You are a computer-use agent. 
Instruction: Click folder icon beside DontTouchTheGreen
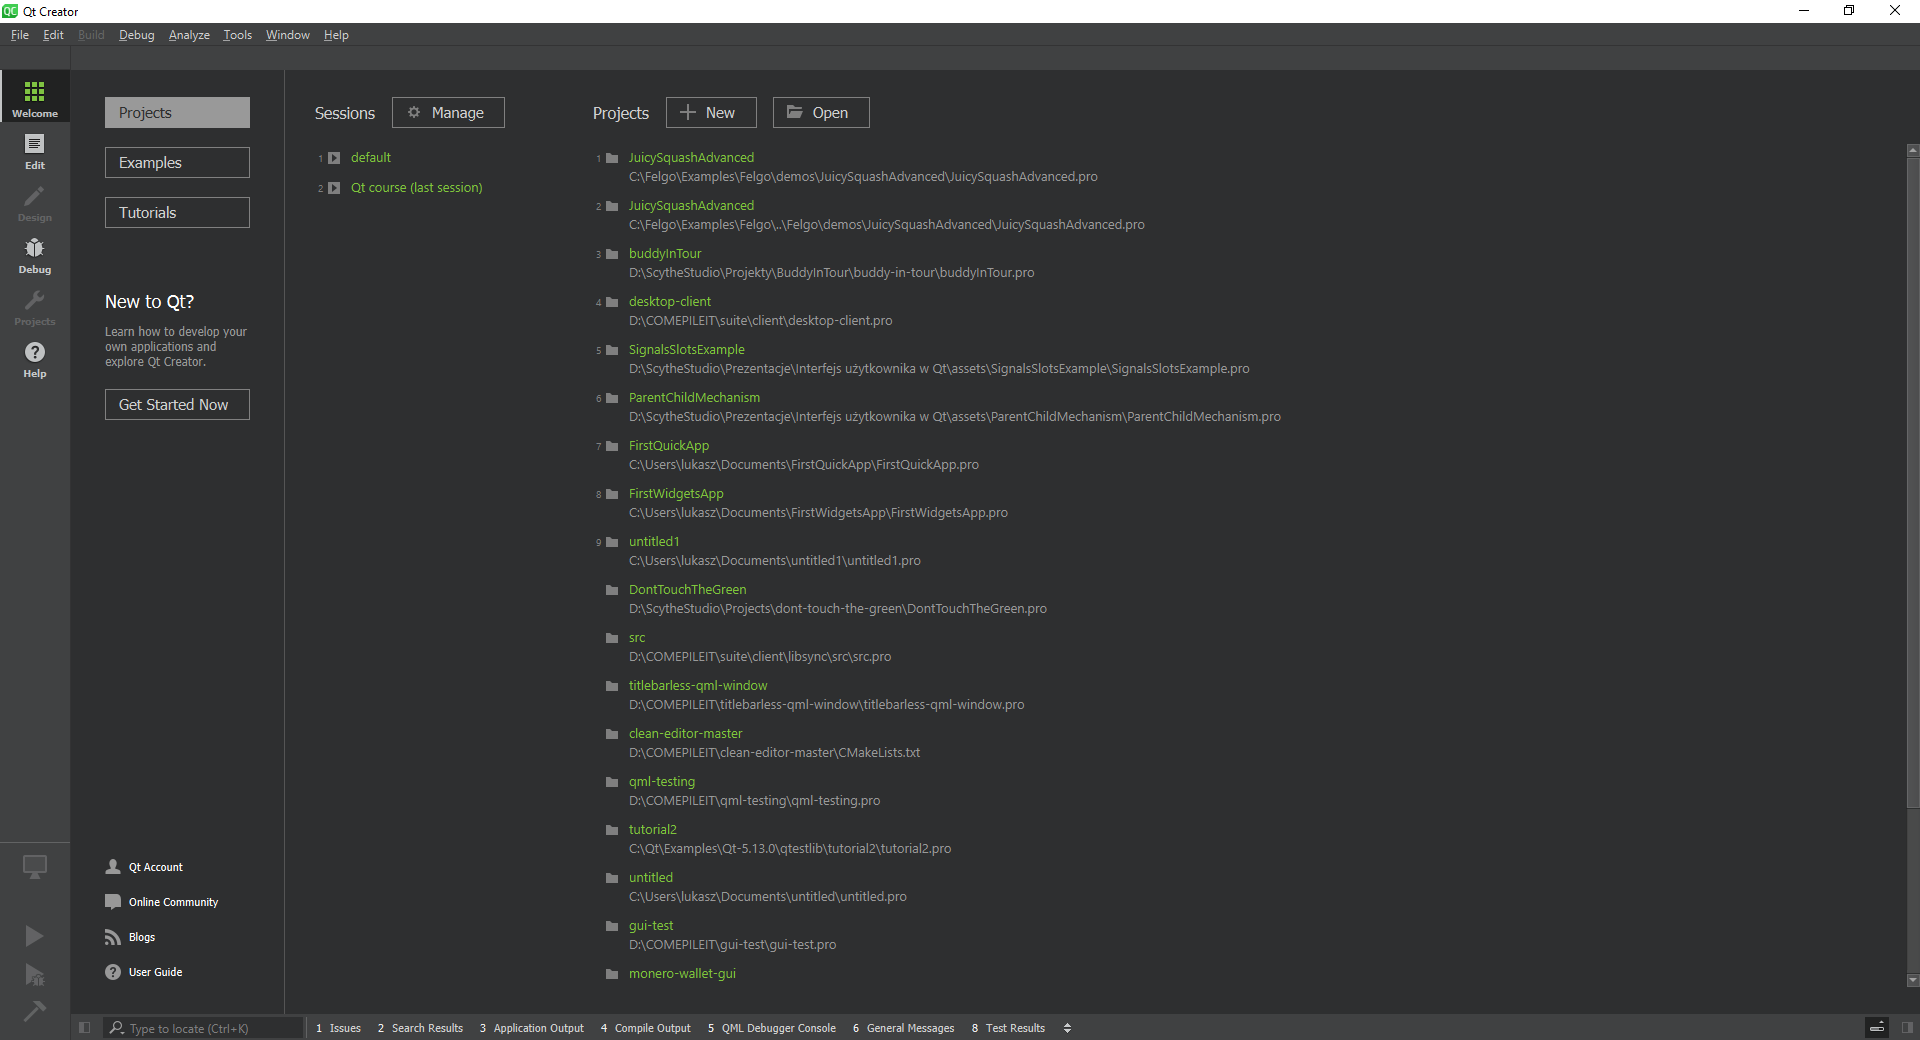point(612,590)
